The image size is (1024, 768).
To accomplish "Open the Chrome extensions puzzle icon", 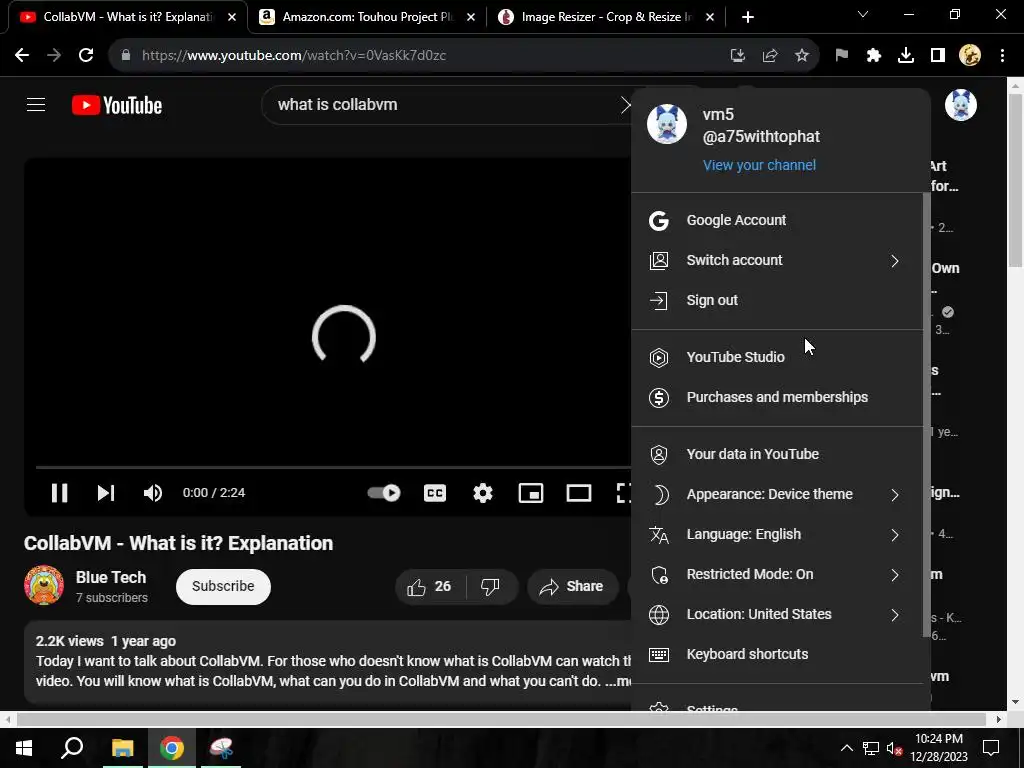I will point(874,55).
